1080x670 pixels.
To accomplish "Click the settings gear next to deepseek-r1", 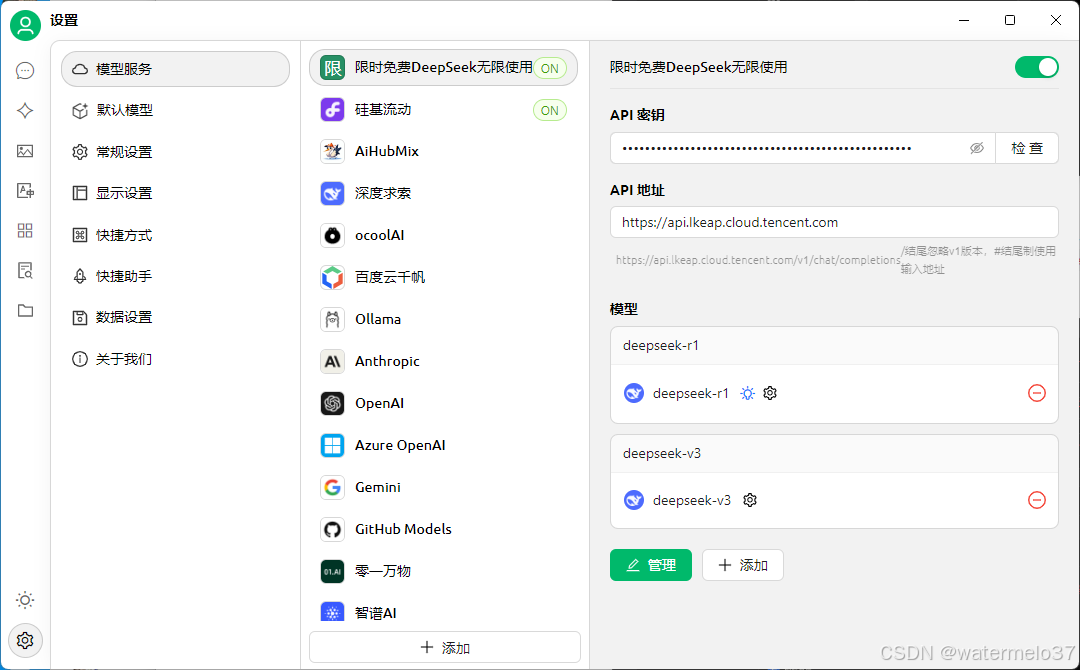I will tap(770, 393).
